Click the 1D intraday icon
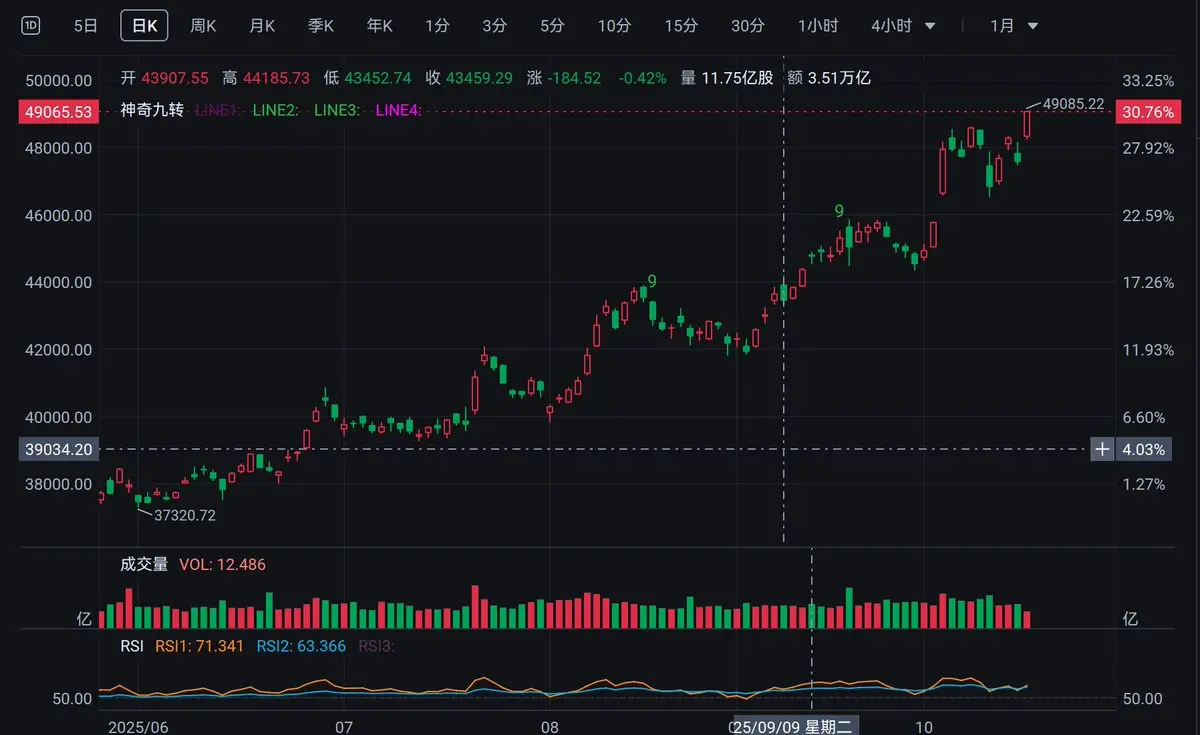Image resolution: width=1200 pixels, height=735 pixels. point(31,26)
